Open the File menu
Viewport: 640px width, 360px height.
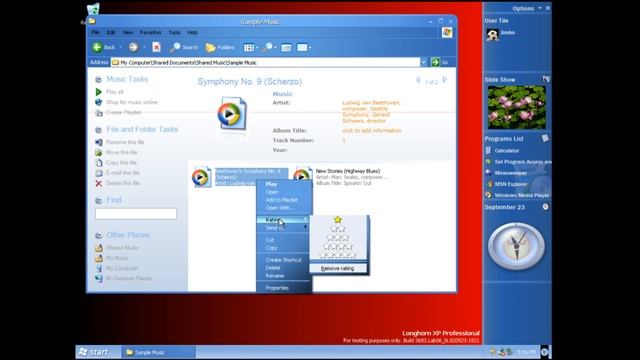[96, 32]
